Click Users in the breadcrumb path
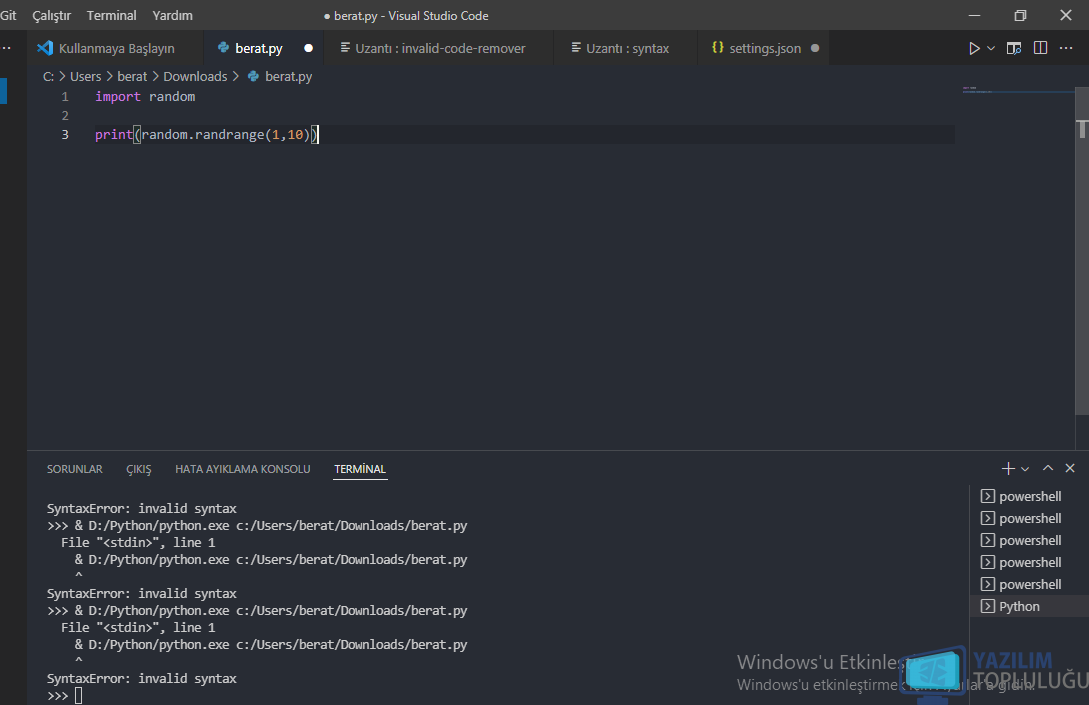The image size is (1089, 705). point(85,76)
